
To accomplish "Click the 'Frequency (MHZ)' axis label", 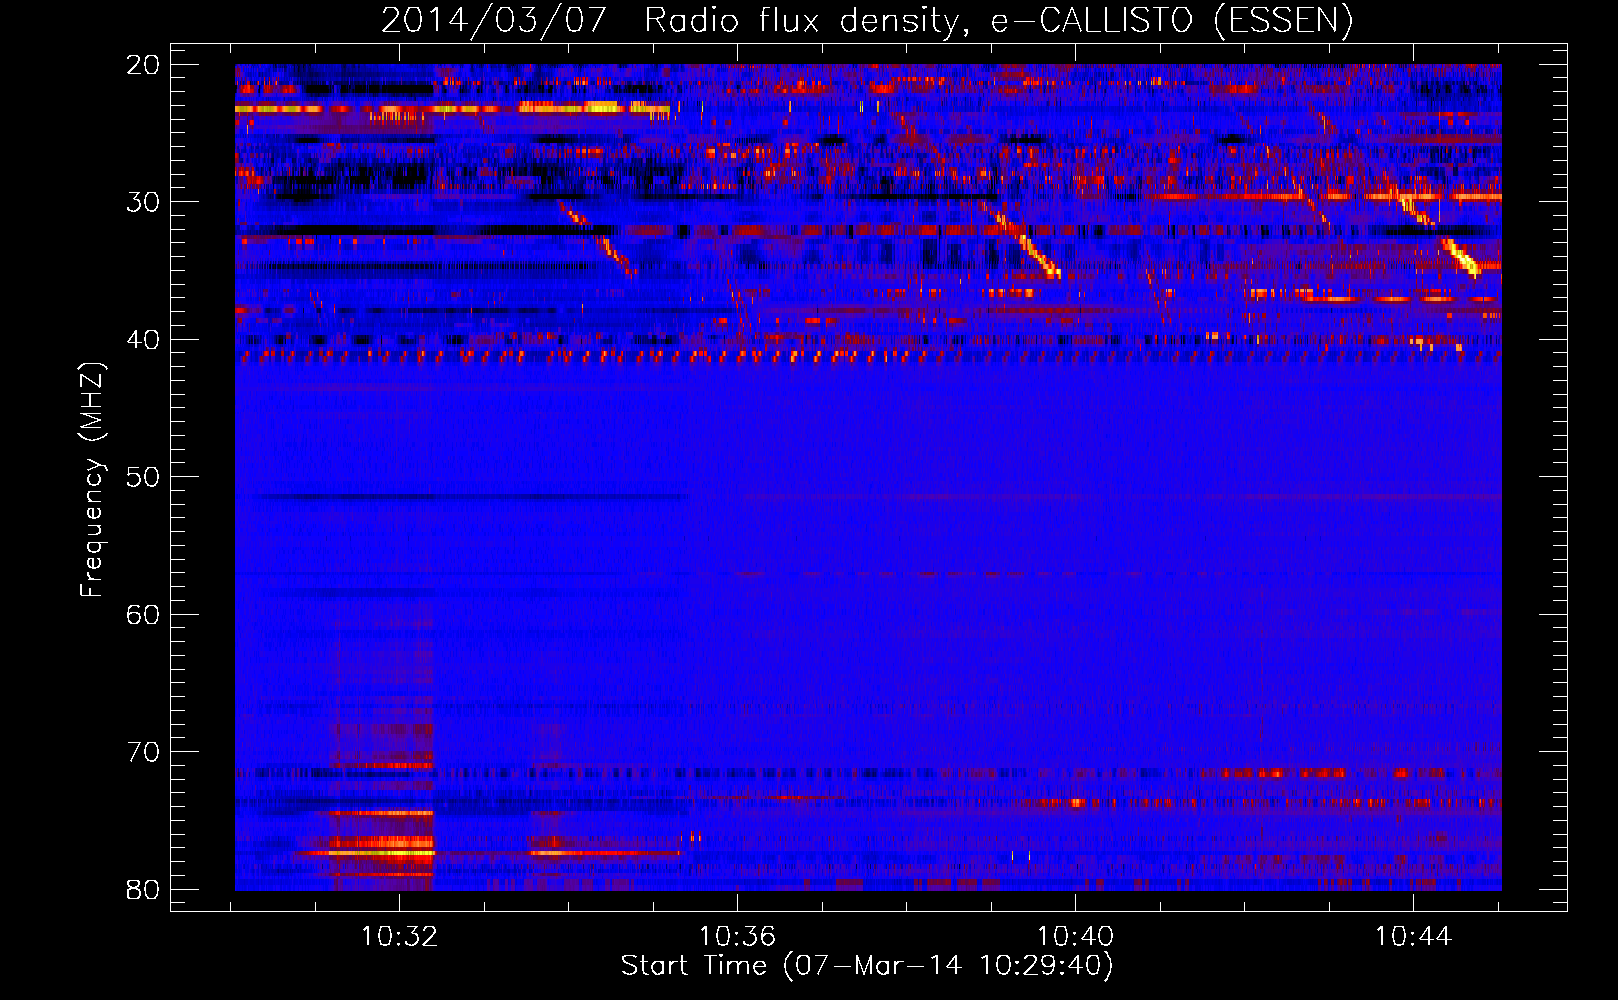I will tap(92, 480).
